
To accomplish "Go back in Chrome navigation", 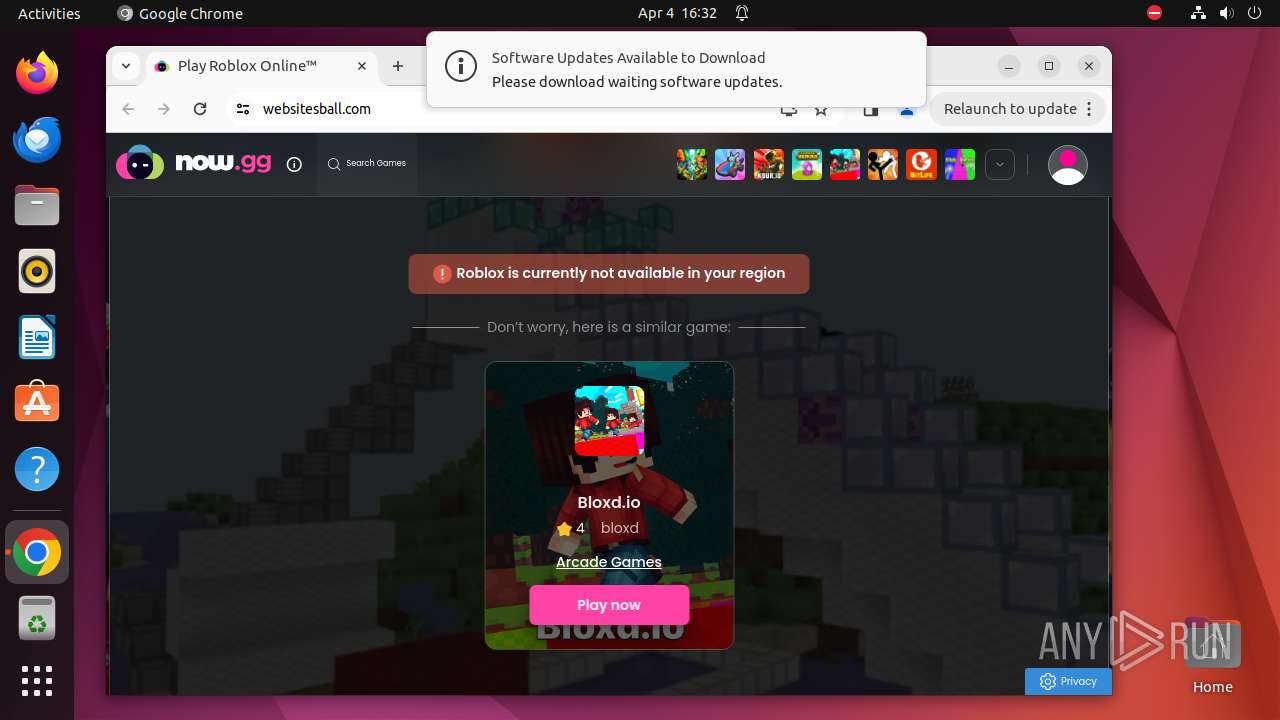I will pyautogui.click(x=128, y=109).
